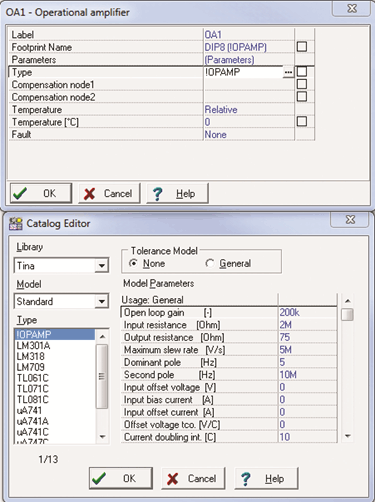Image resolution: width=375 pixels, height=502 pixels.
Task: Open type browser via ellipsis button
Action: [288, 72]
